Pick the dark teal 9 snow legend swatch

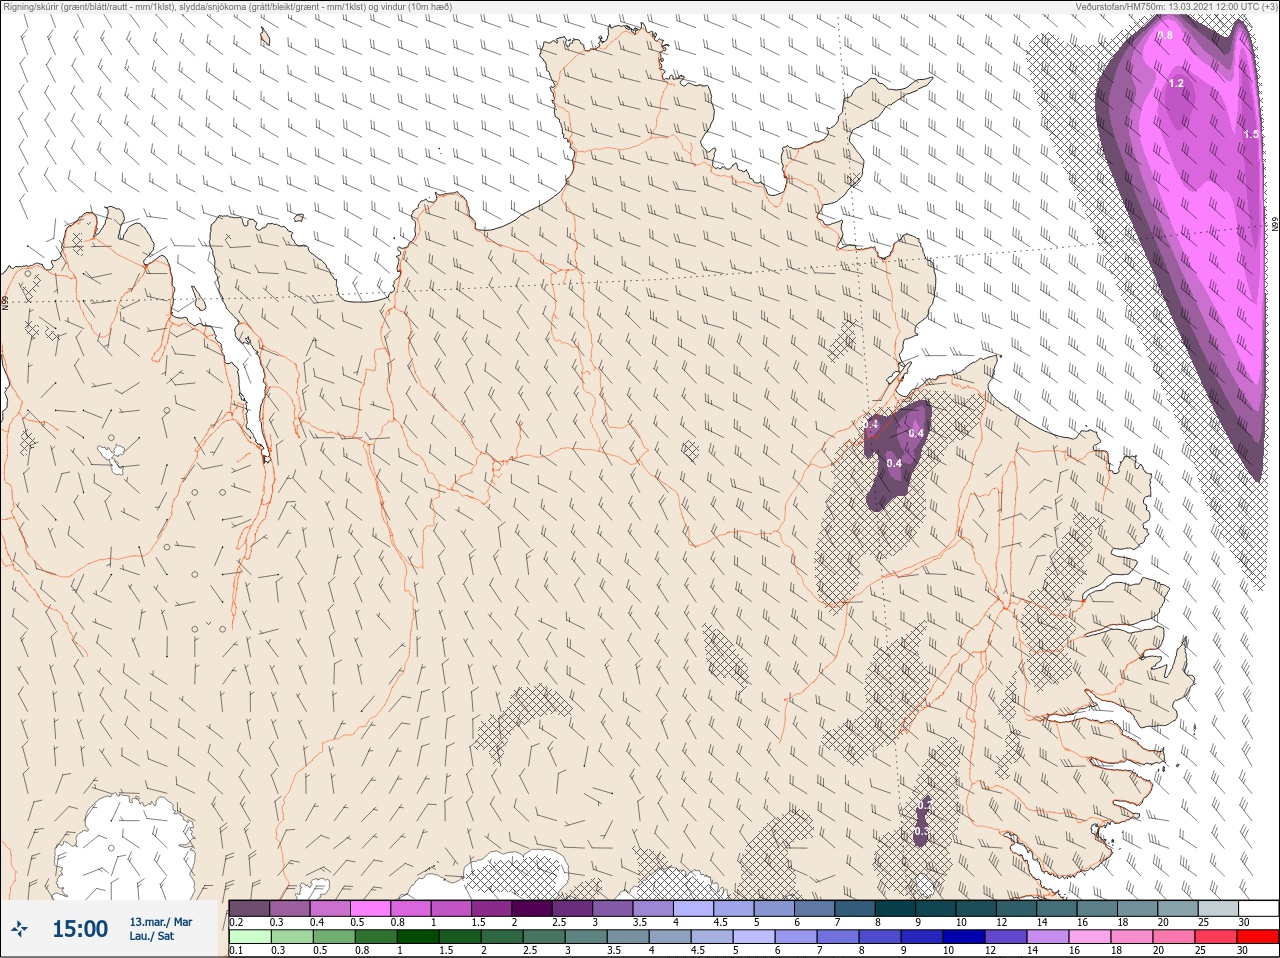tap(935, 908)
